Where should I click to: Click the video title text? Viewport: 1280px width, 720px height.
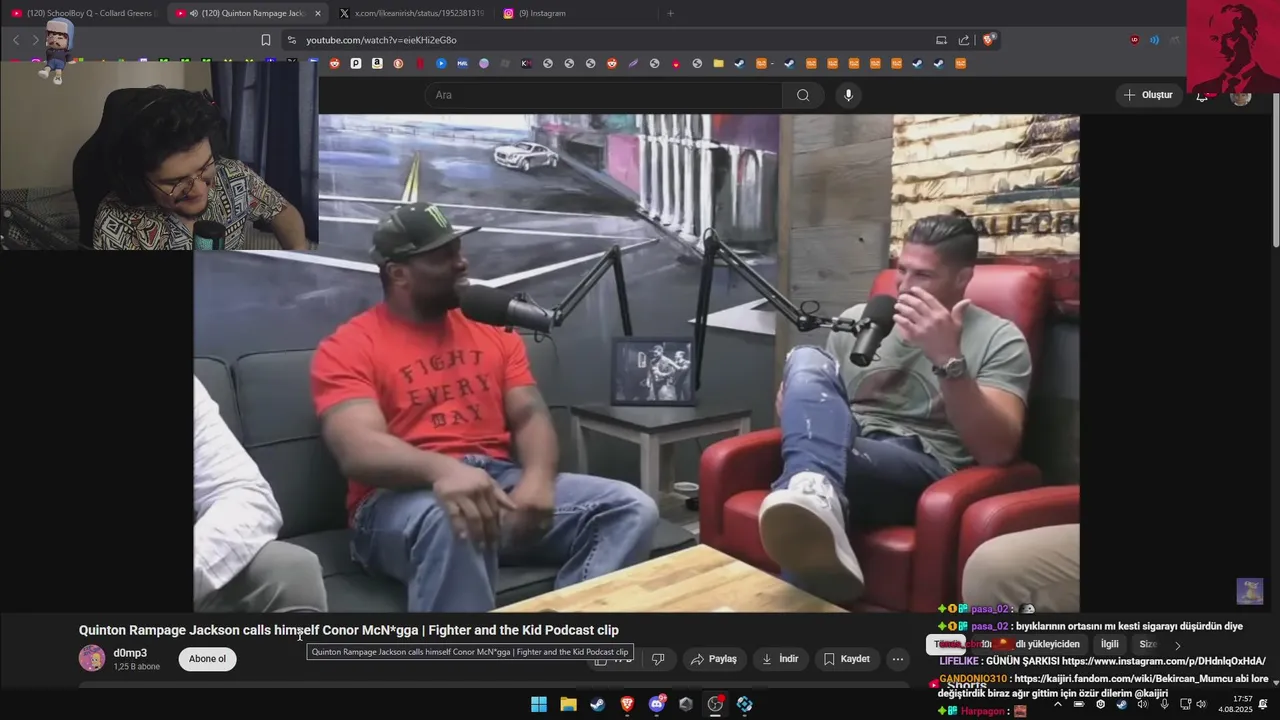[x=349, y=630]
